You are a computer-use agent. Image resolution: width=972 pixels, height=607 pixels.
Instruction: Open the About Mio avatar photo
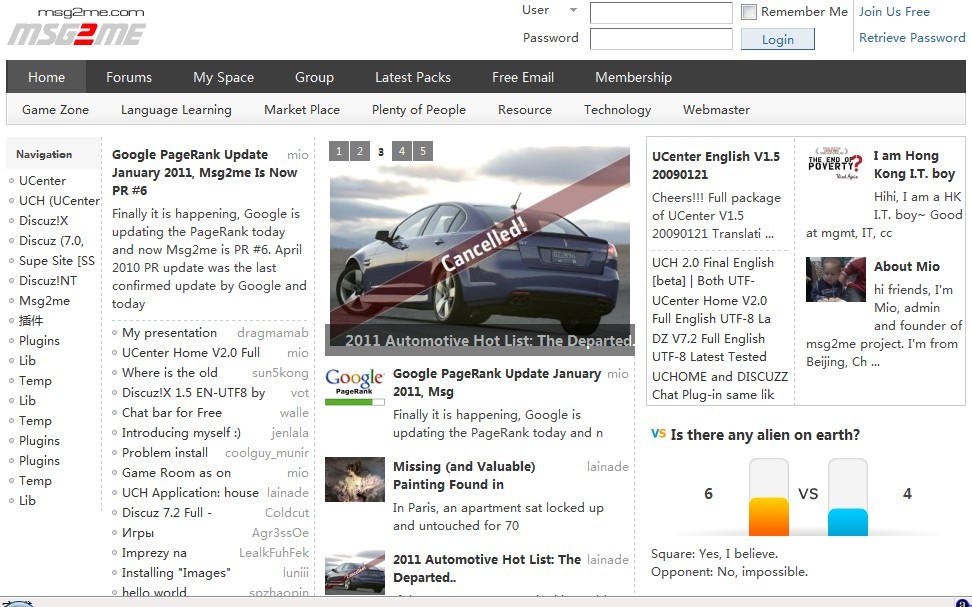pos(836,279)
